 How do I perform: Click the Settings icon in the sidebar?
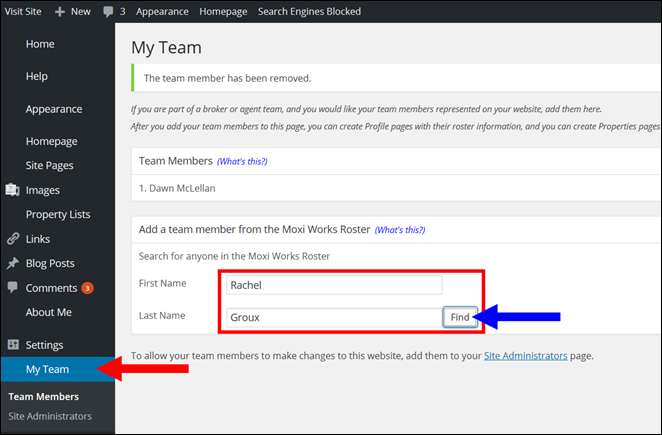(x=12, y=345)
